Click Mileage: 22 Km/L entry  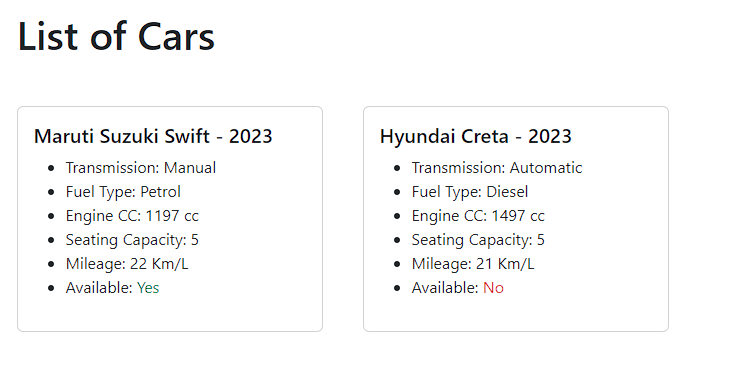[127, 264]
